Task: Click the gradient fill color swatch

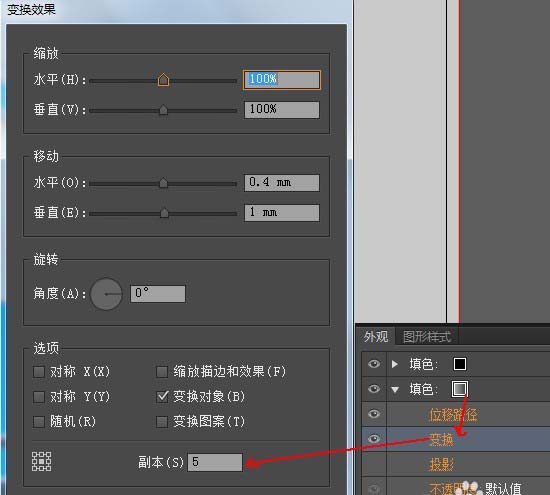Action: click(x=460, y=389)
